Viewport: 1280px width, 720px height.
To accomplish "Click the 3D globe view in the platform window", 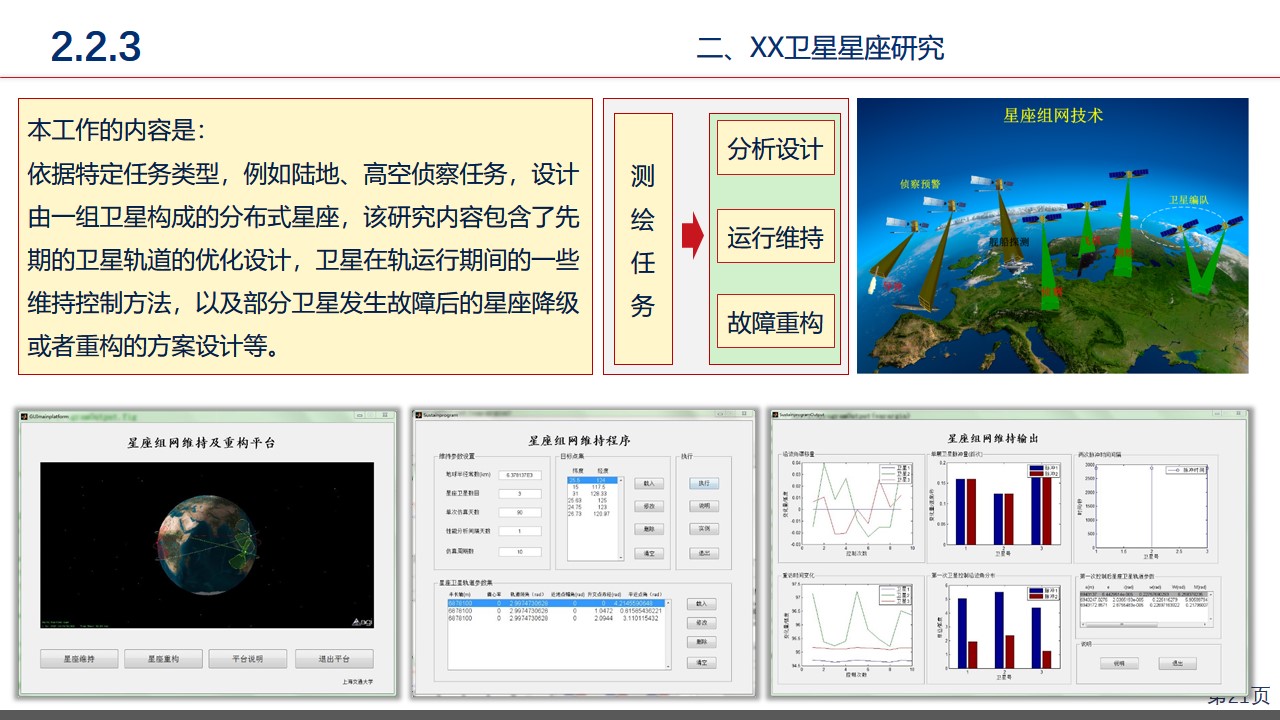I will 207,545.
